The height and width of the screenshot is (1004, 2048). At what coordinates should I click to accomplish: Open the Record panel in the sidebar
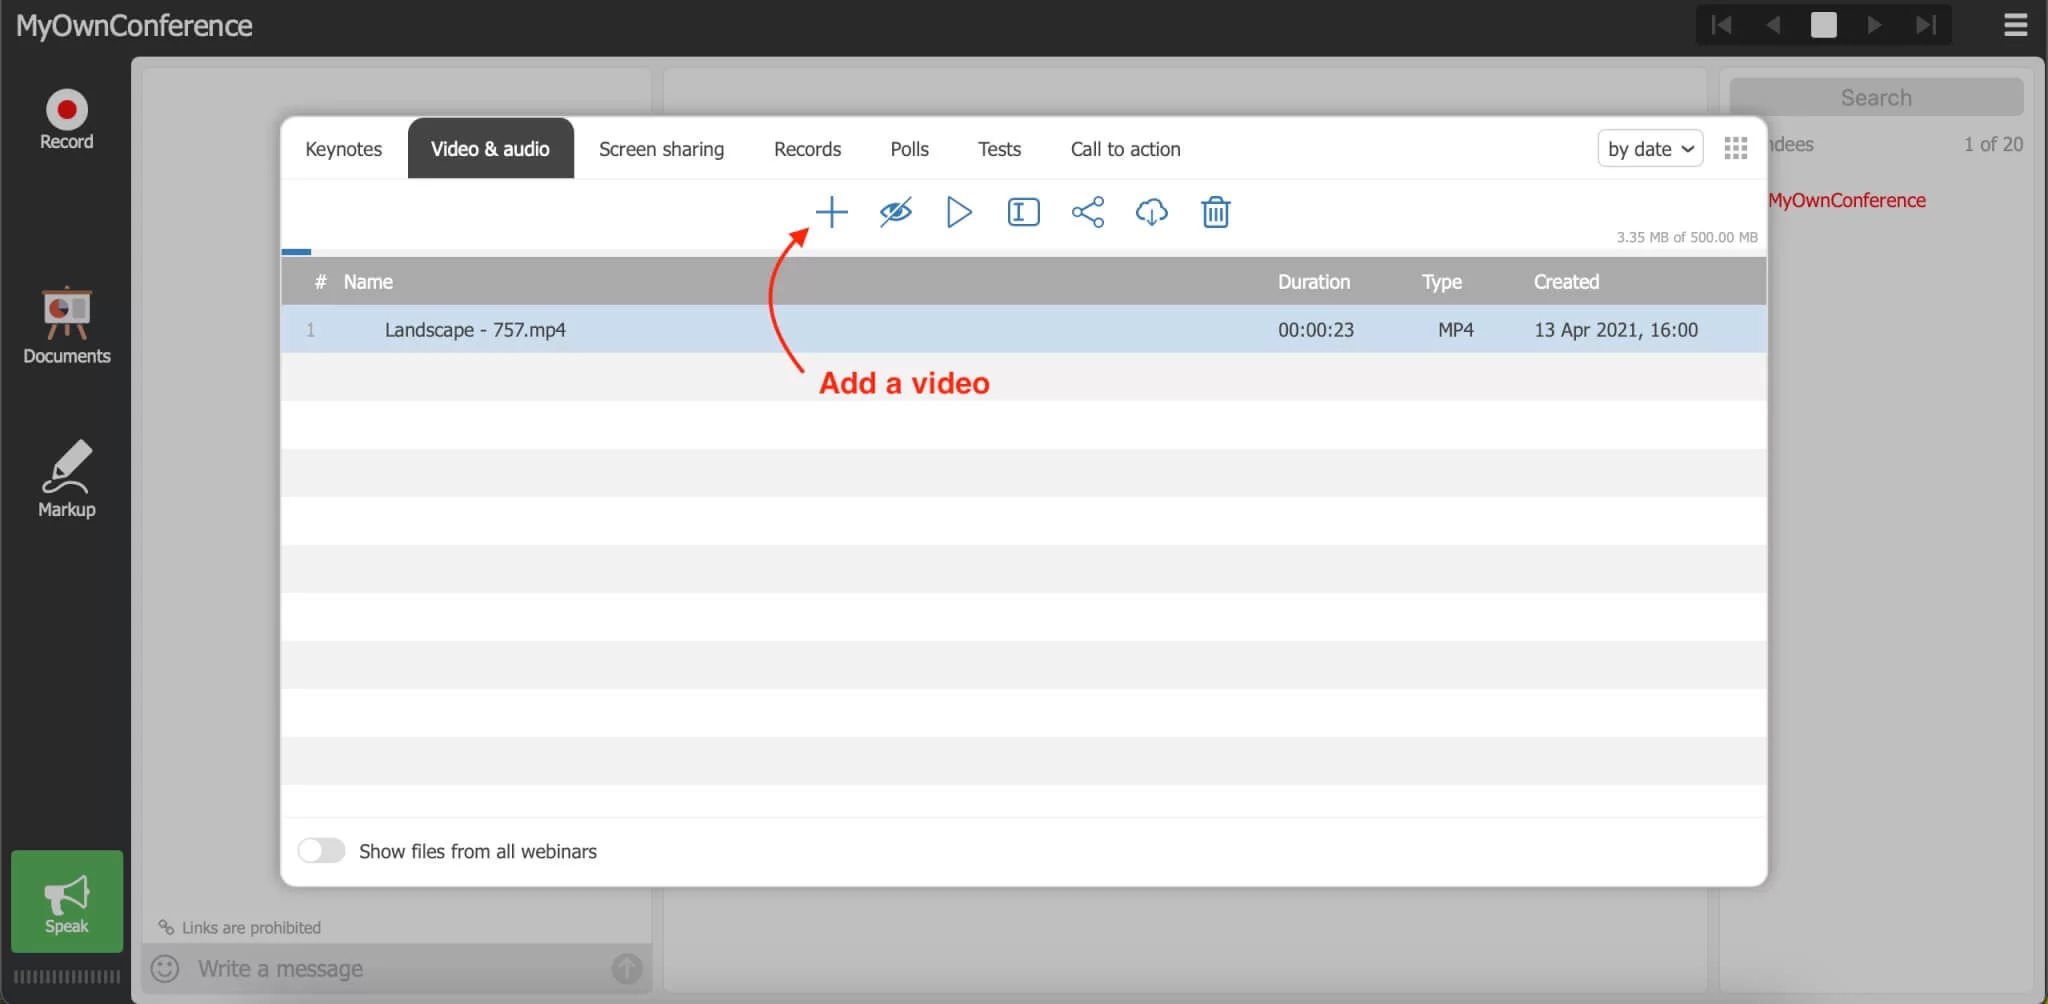click(66, 118)
